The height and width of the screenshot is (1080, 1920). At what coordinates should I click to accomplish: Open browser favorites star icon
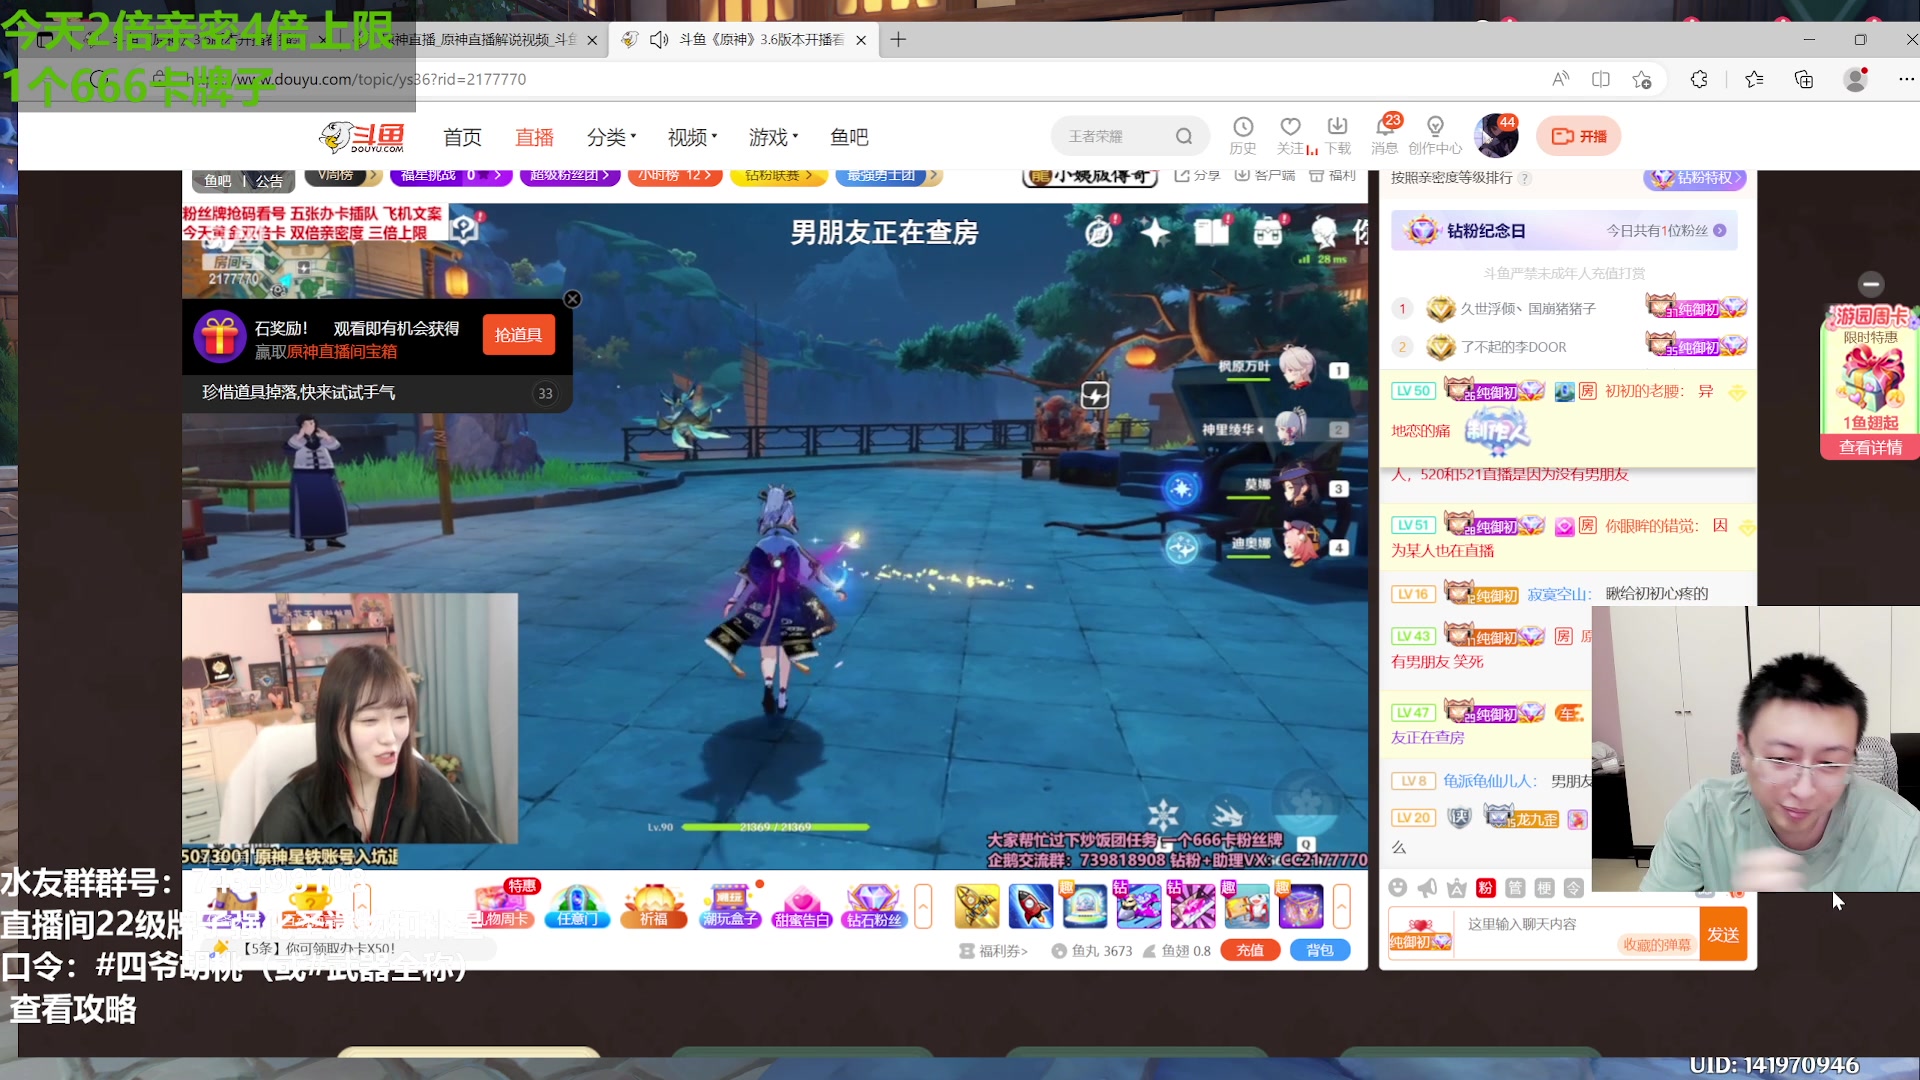1754,79
